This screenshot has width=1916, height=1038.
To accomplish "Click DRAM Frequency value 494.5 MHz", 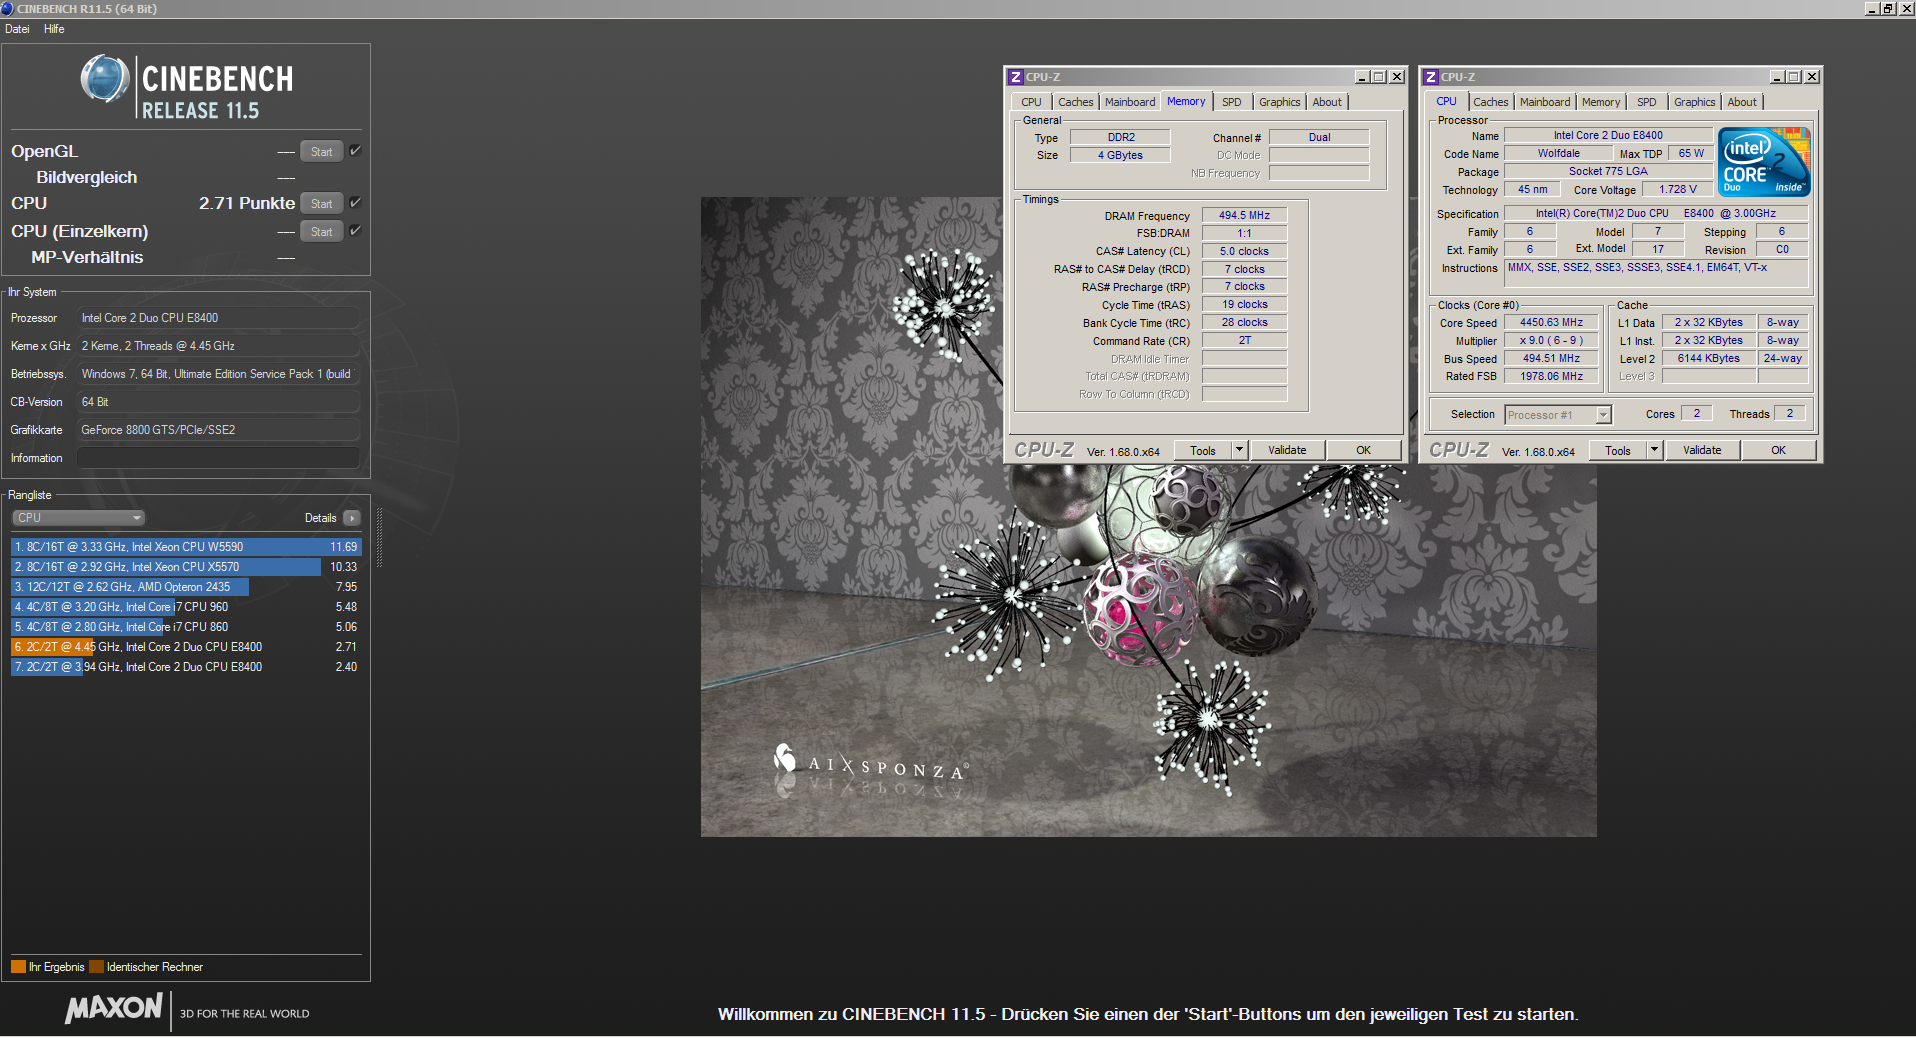I will [1244, 215].
